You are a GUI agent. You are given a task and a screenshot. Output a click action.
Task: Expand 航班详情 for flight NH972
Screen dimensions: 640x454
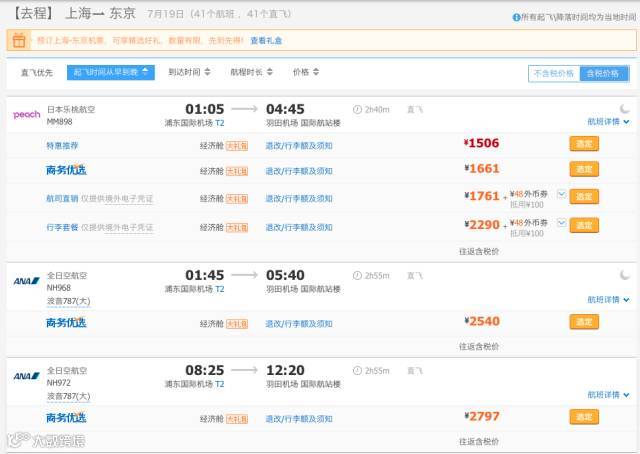tap(608, 395)
